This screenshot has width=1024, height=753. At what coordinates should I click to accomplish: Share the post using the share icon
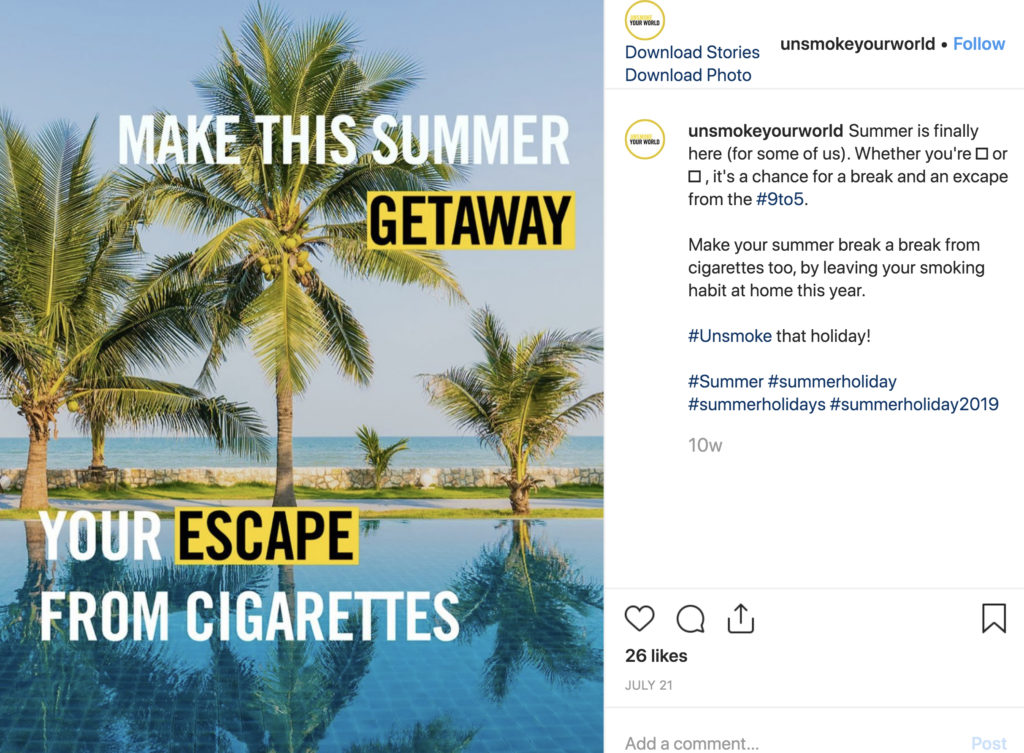click(x=741, y=618)
